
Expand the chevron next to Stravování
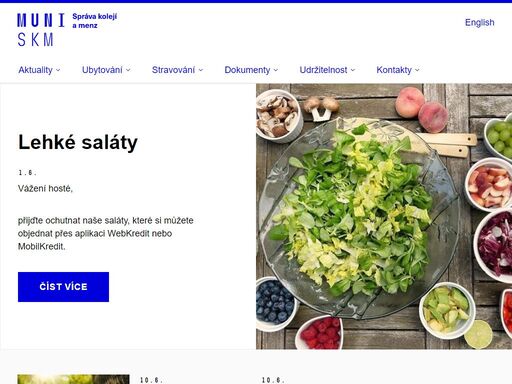[201, 70]
